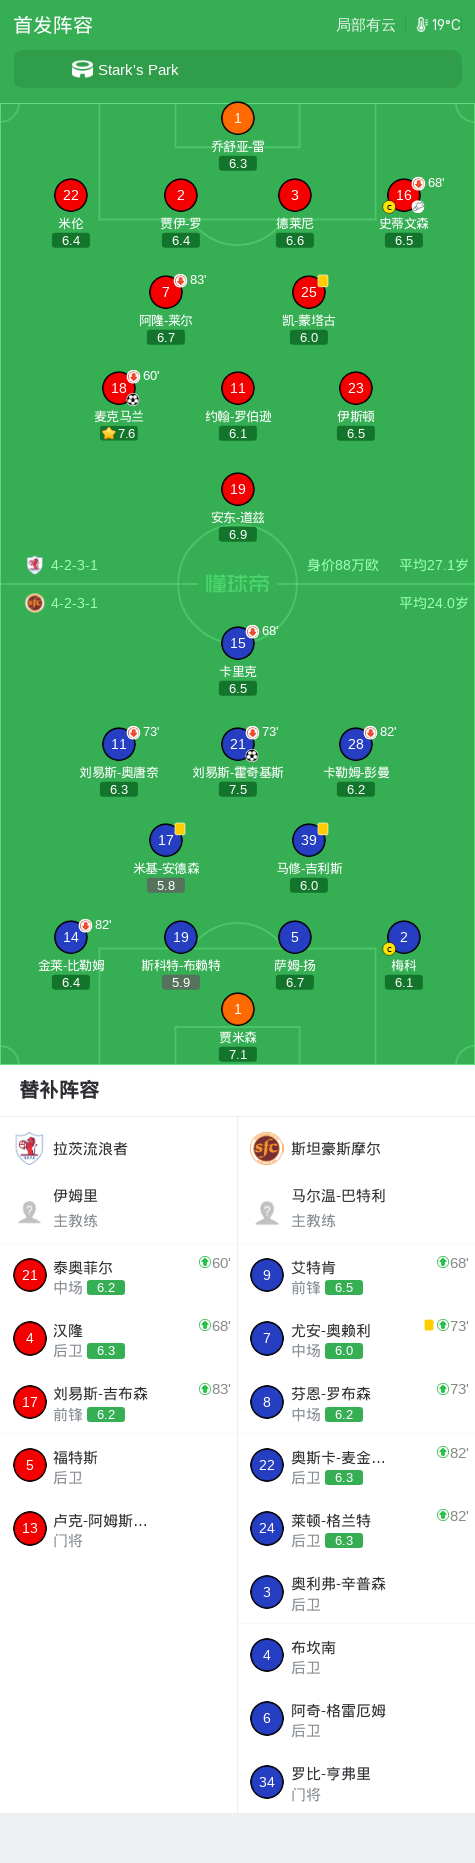
Task: Open substitute 艾特肯, number 9
Action: 356,1275
